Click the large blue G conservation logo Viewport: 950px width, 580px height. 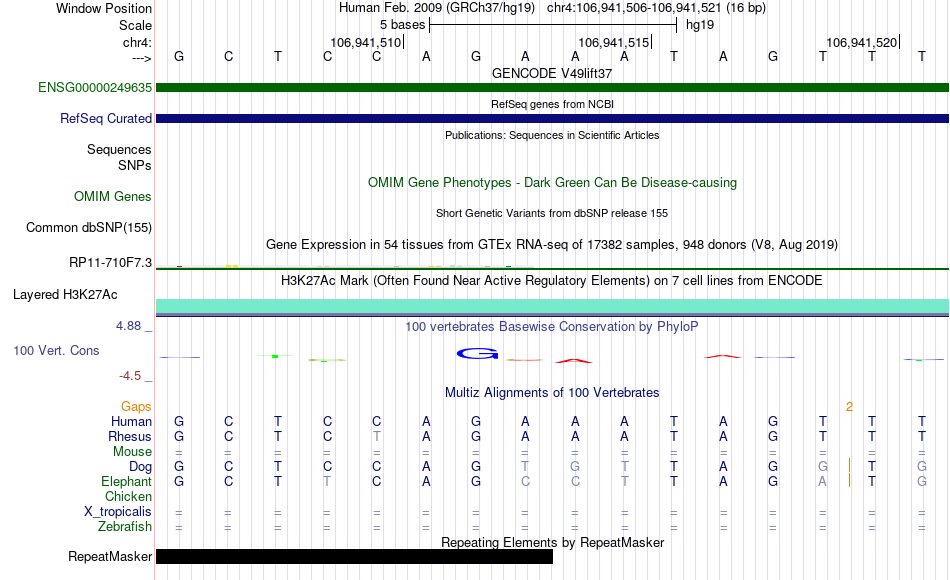477,353
